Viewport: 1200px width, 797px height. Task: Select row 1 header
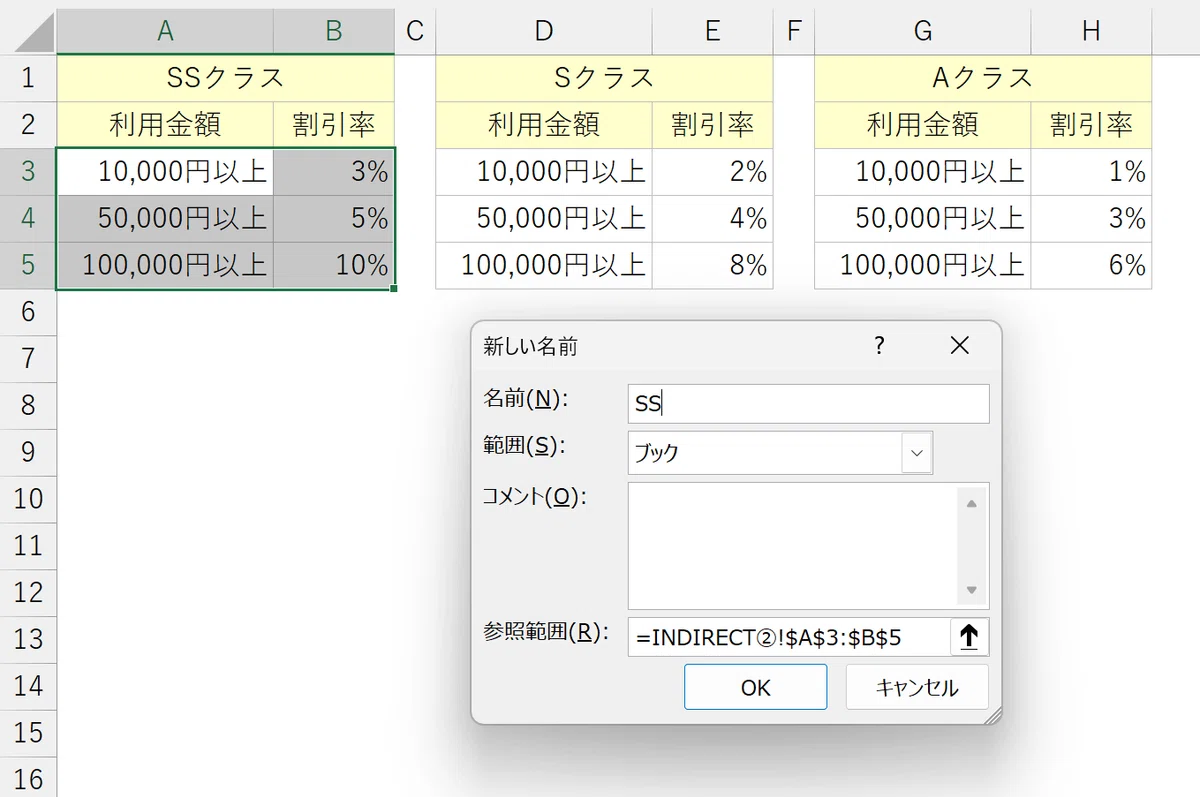click(x=28, y=78)
